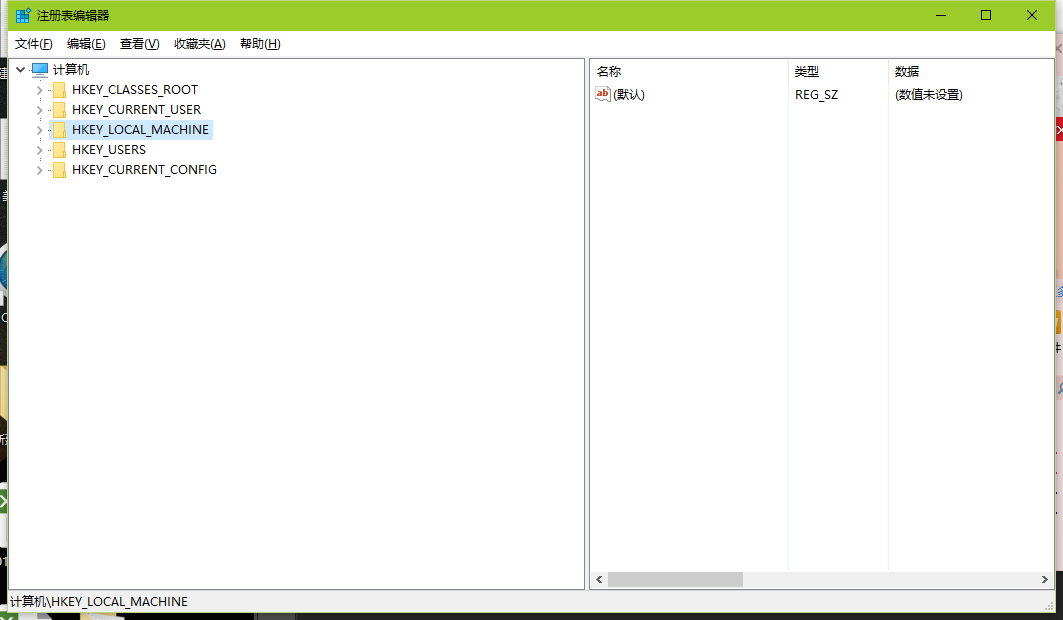This screenshot has width=1063, height=620.
Task: Open the 收藏夹 menu
Action: 197,44
